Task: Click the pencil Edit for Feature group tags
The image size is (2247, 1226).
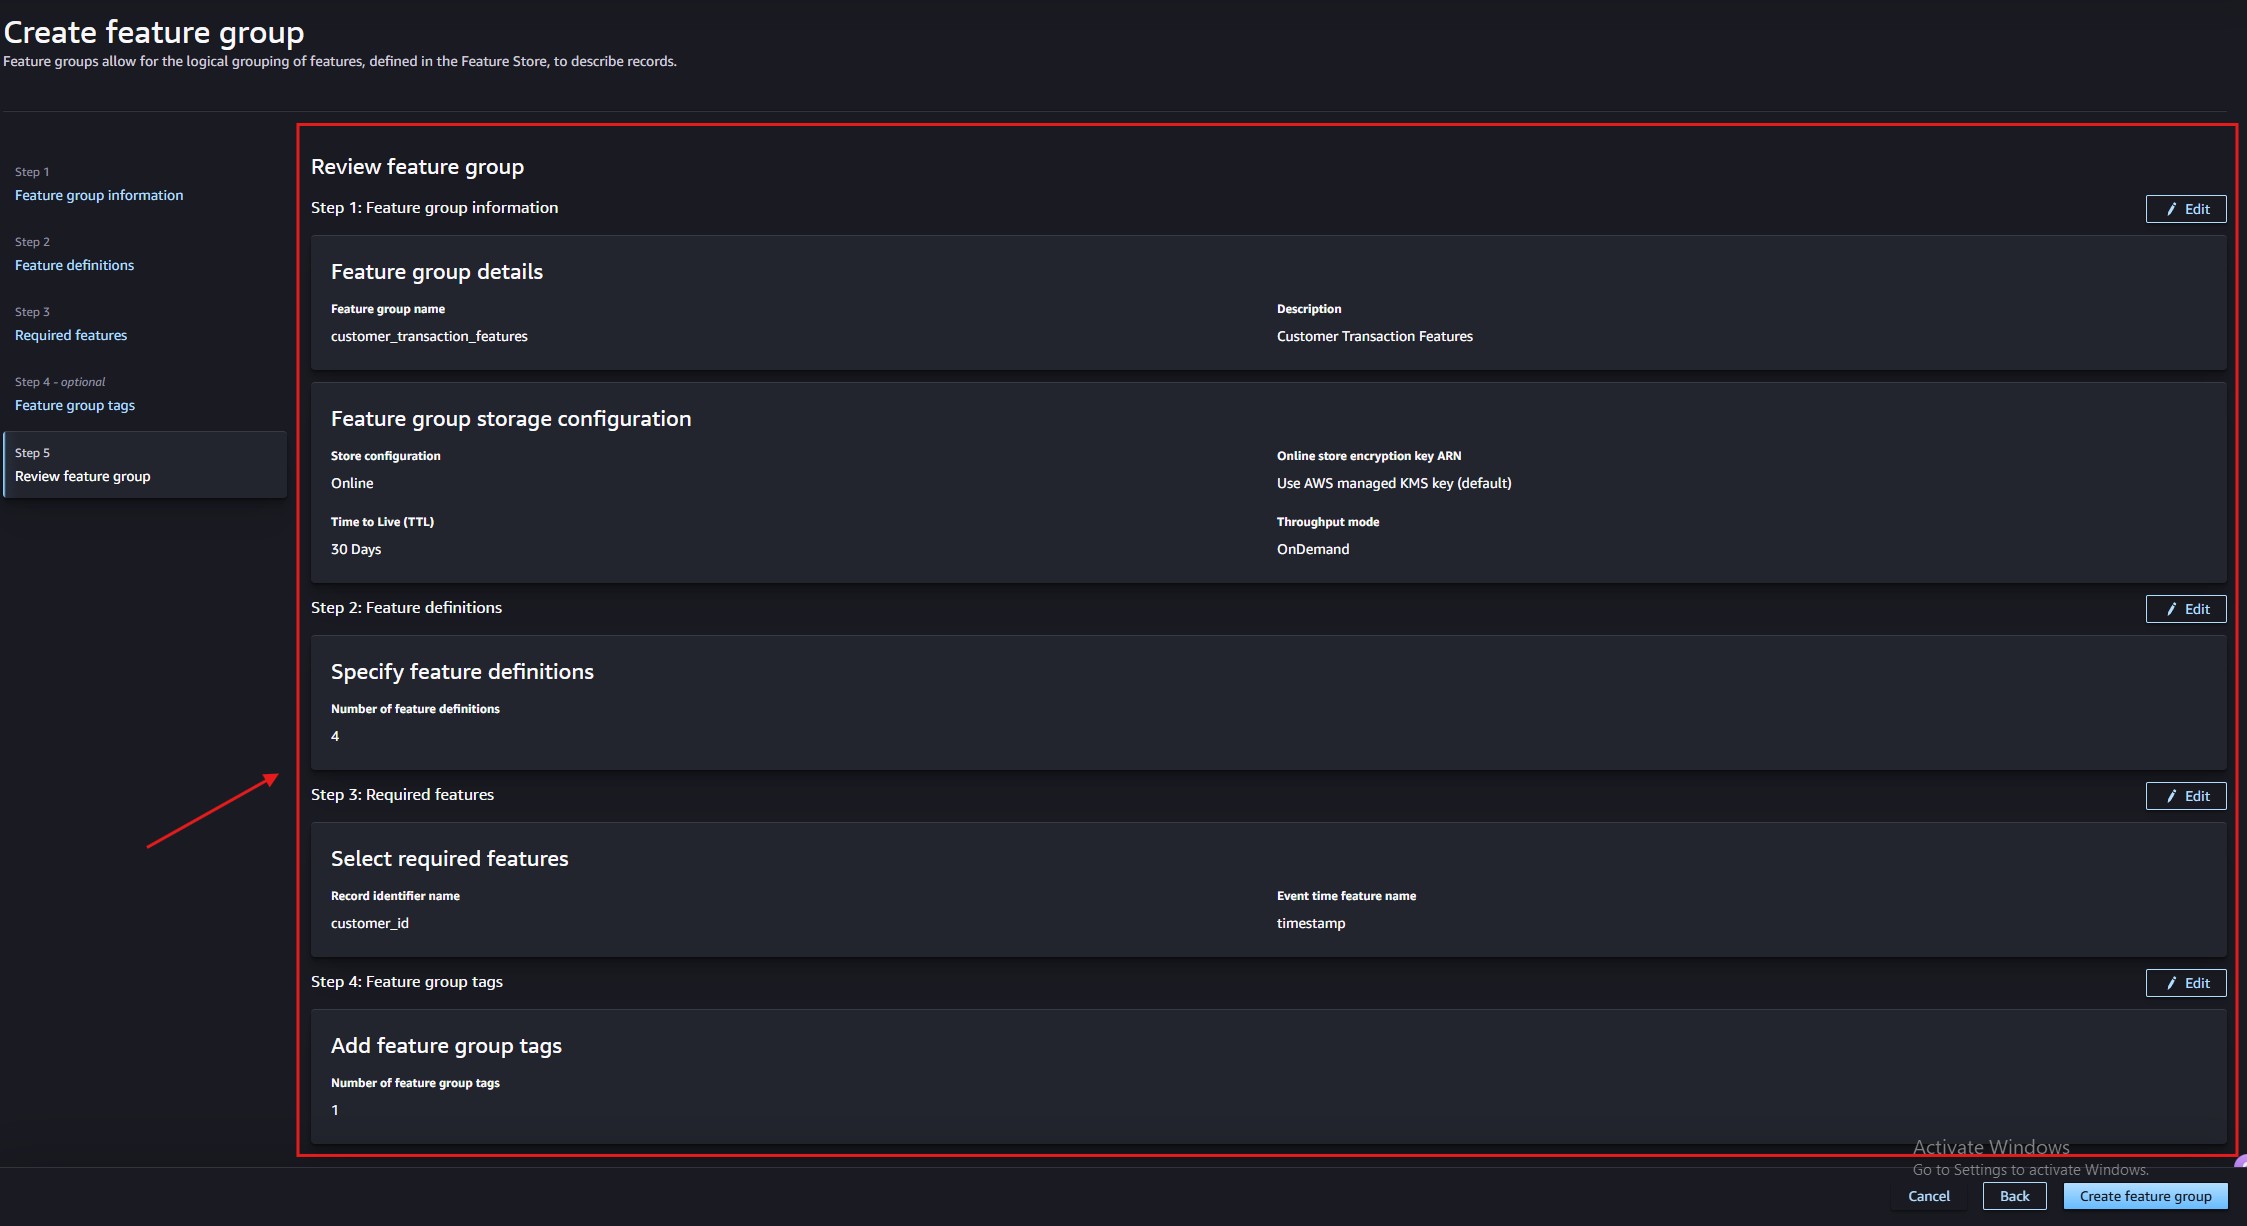Action: (x=2185, y=983)
